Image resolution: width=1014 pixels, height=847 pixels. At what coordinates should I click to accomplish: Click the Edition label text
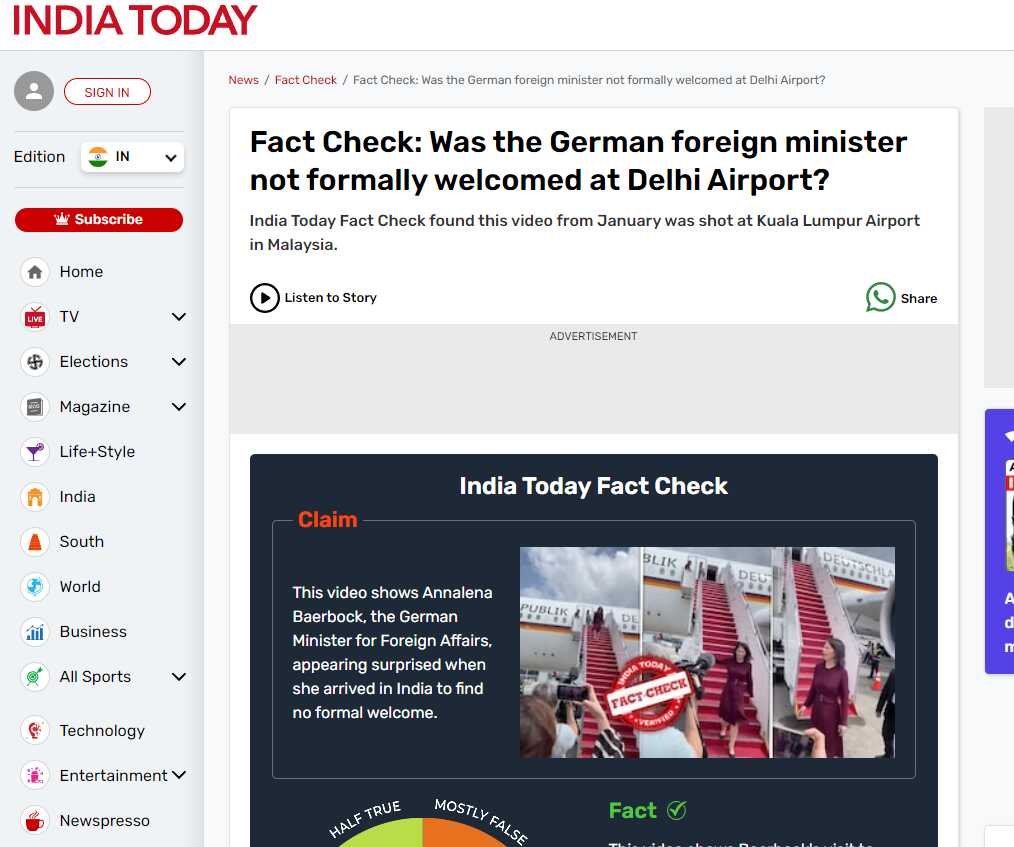click(x=39, y=157)
